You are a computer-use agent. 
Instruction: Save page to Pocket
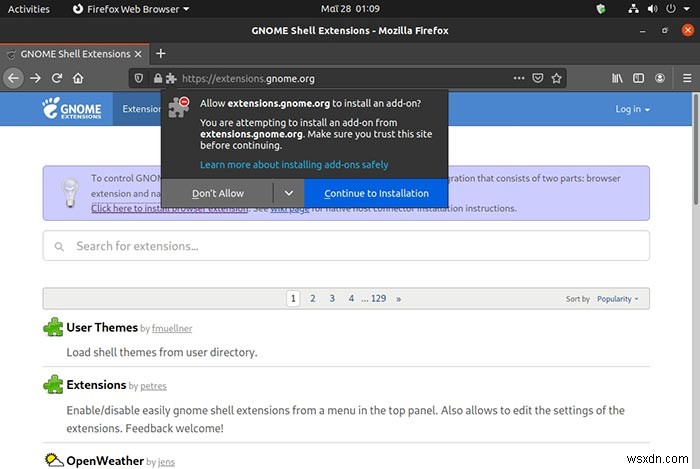coord(538,79)
